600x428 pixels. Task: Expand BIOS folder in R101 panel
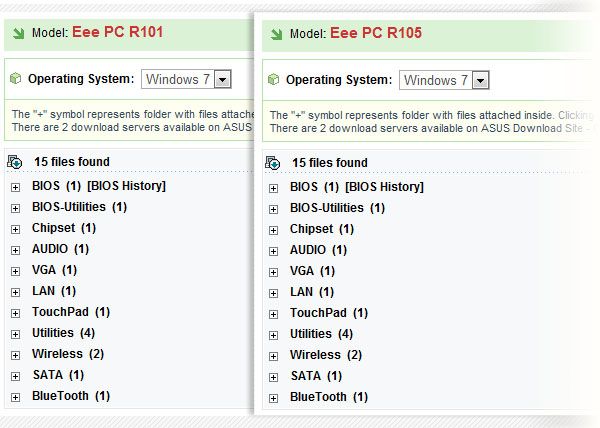pos(15,187)
